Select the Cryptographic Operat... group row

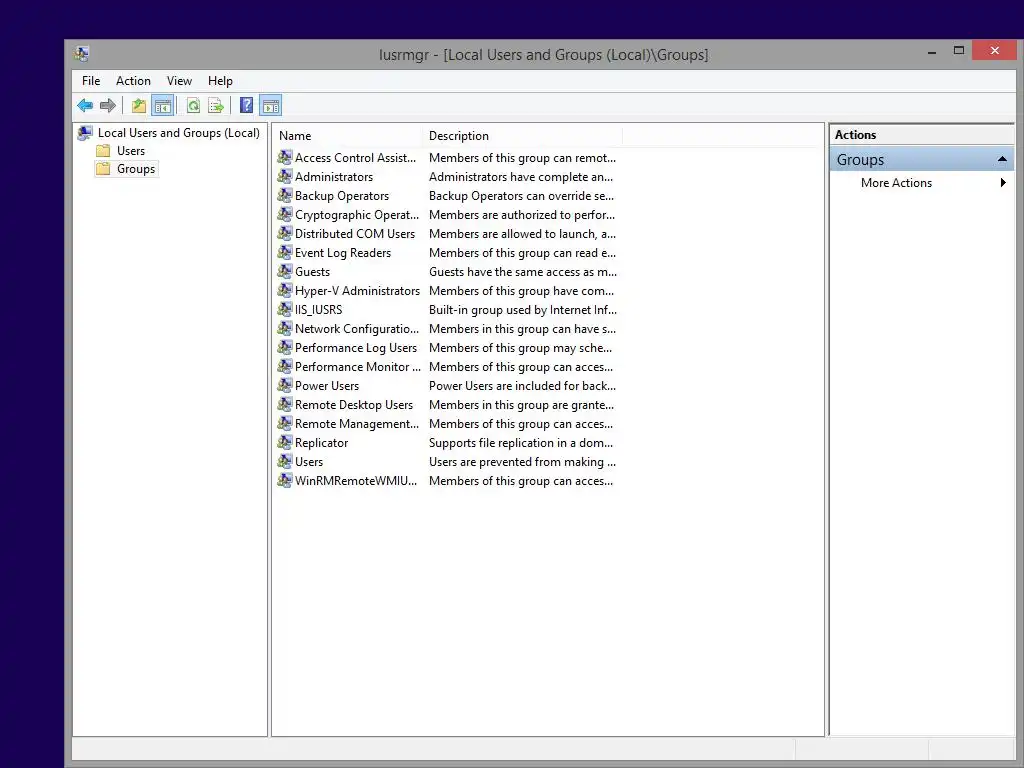click(357, 214)
